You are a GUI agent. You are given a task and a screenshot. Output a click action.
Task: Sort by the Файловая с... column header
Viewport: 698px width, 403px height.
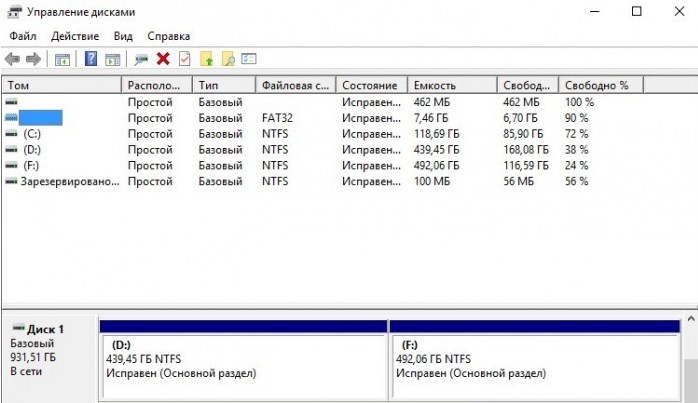click(x=296, y=85)
